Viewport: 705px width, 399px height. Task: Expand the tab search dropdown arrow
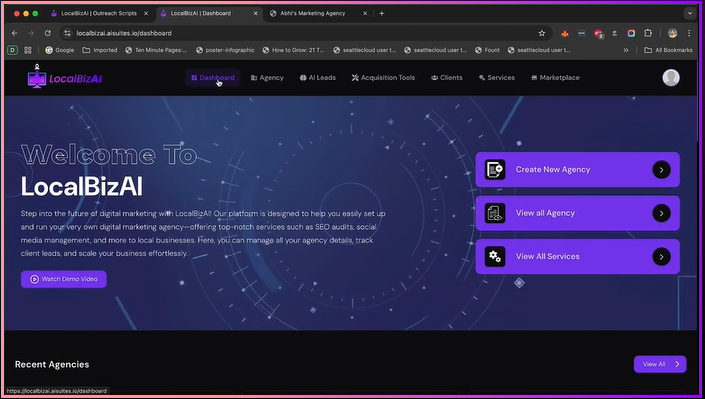[x=690, y=13]
